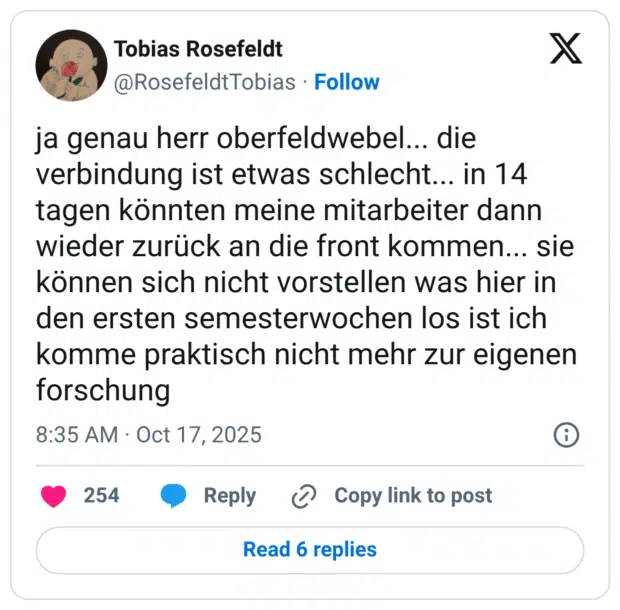Click the Oct 17, 2025 date
The width and height of the screenshot is (620, 610).
[x=199, y=435]
